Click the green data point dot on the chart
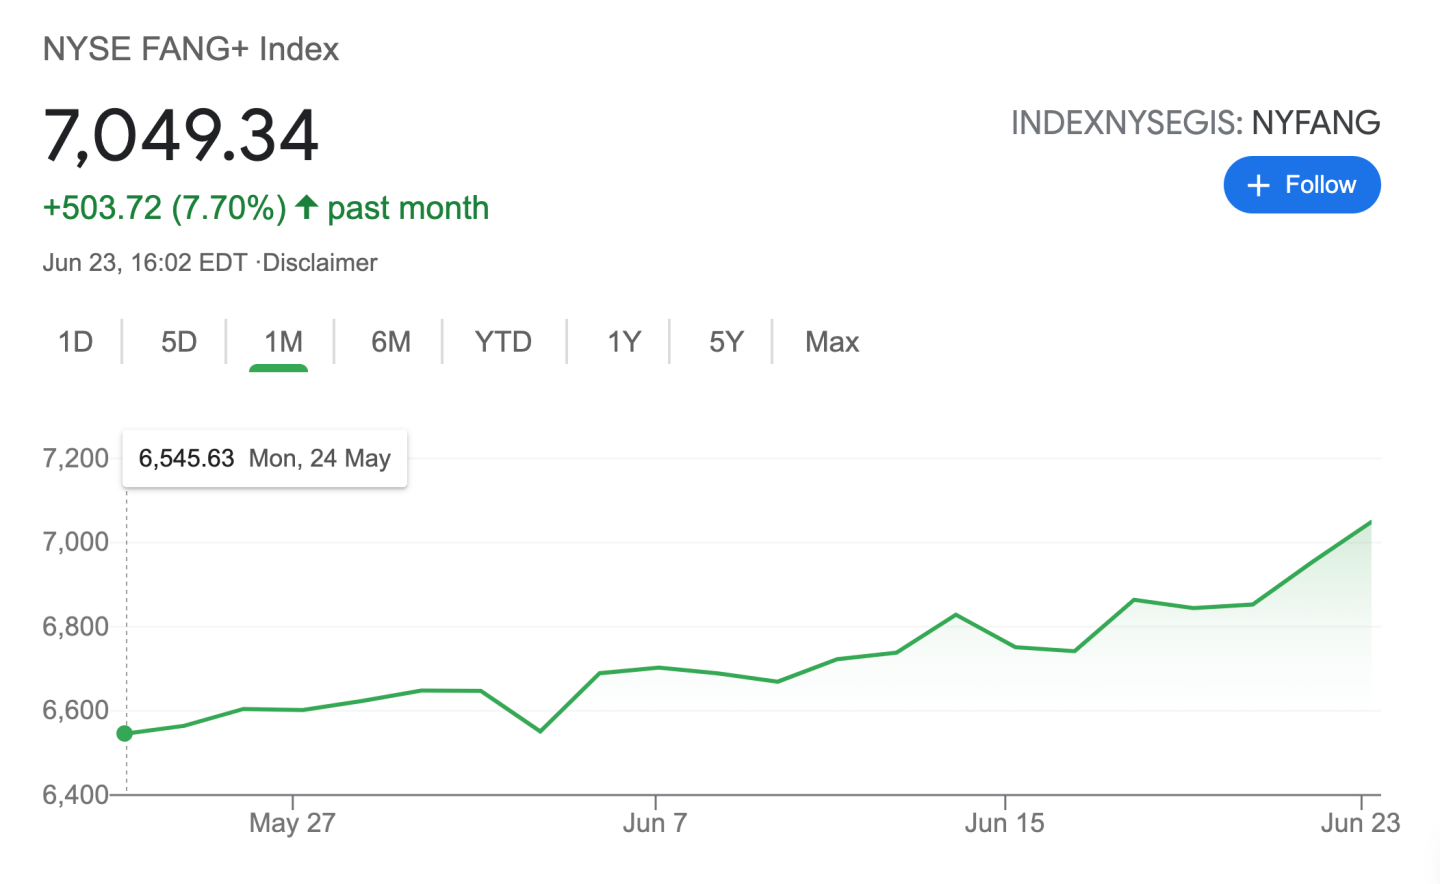 [125, 733]
